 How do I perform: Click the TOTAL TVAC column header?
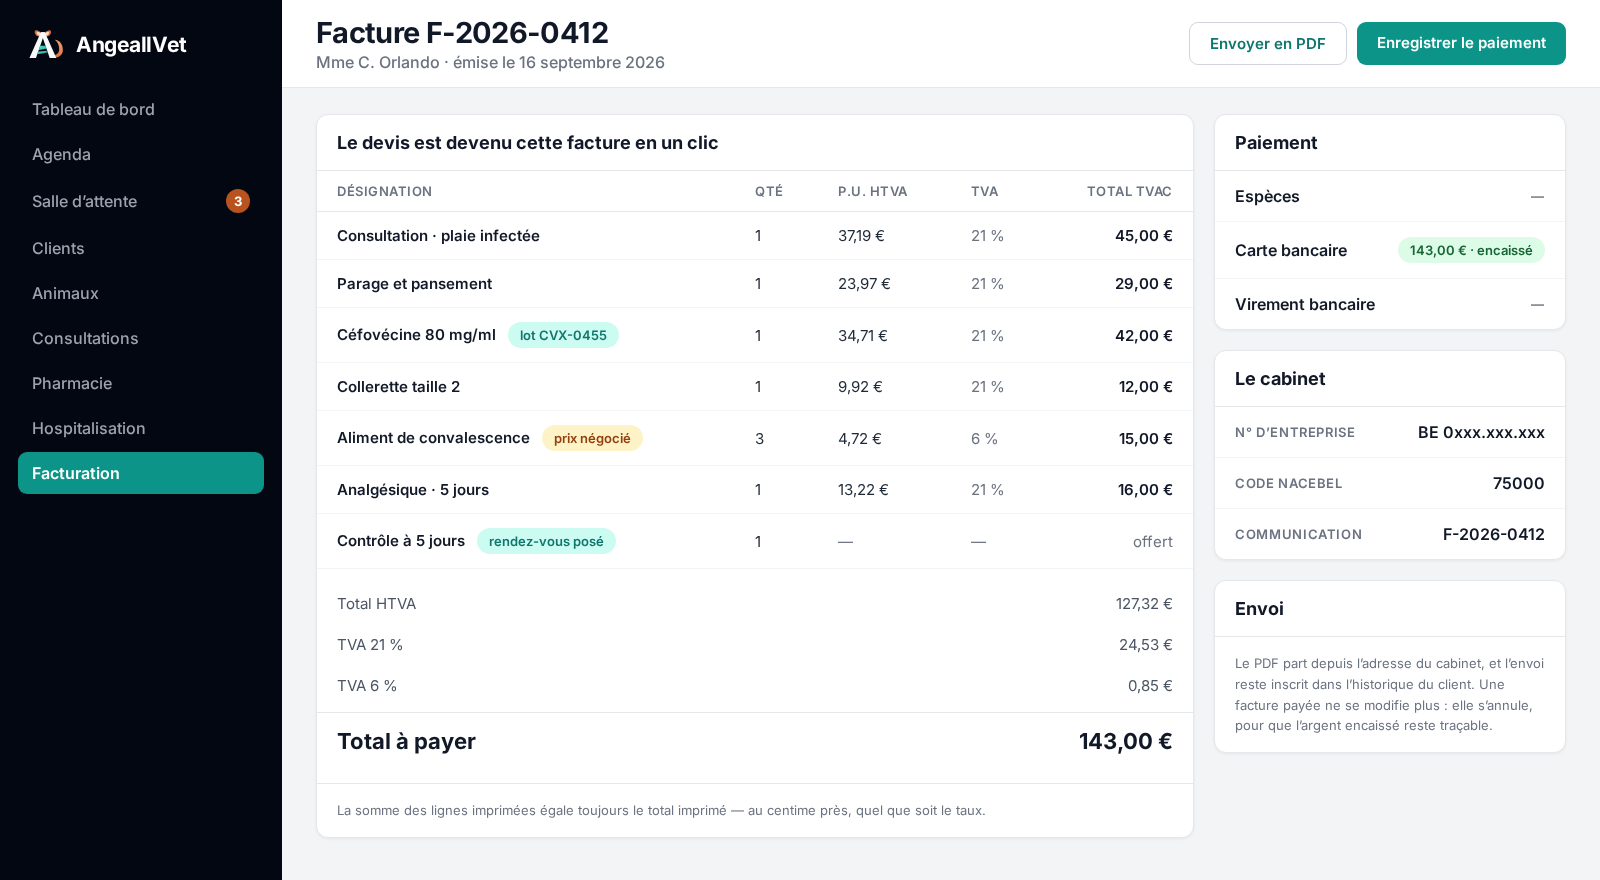point(1129,192)
